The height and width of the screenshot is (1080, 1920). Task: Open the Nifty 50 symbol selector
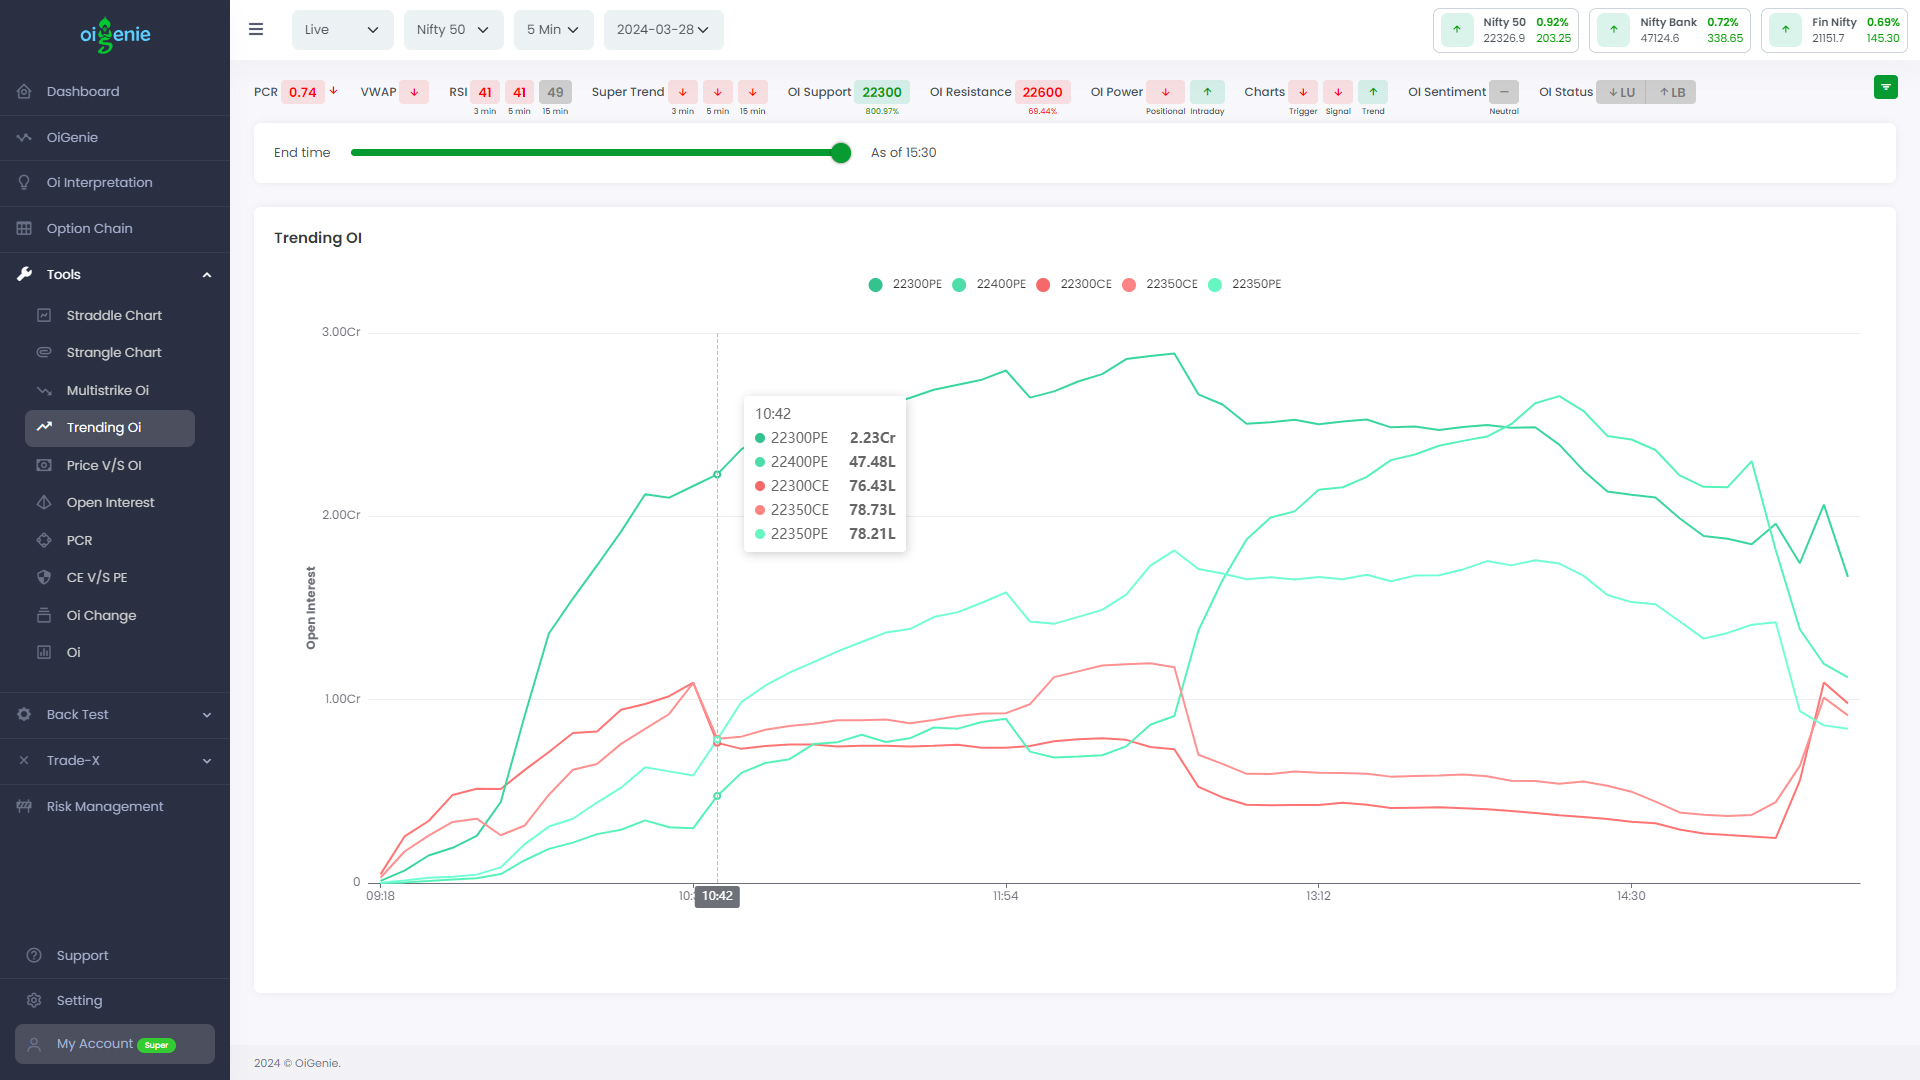(x=453, y=29)
